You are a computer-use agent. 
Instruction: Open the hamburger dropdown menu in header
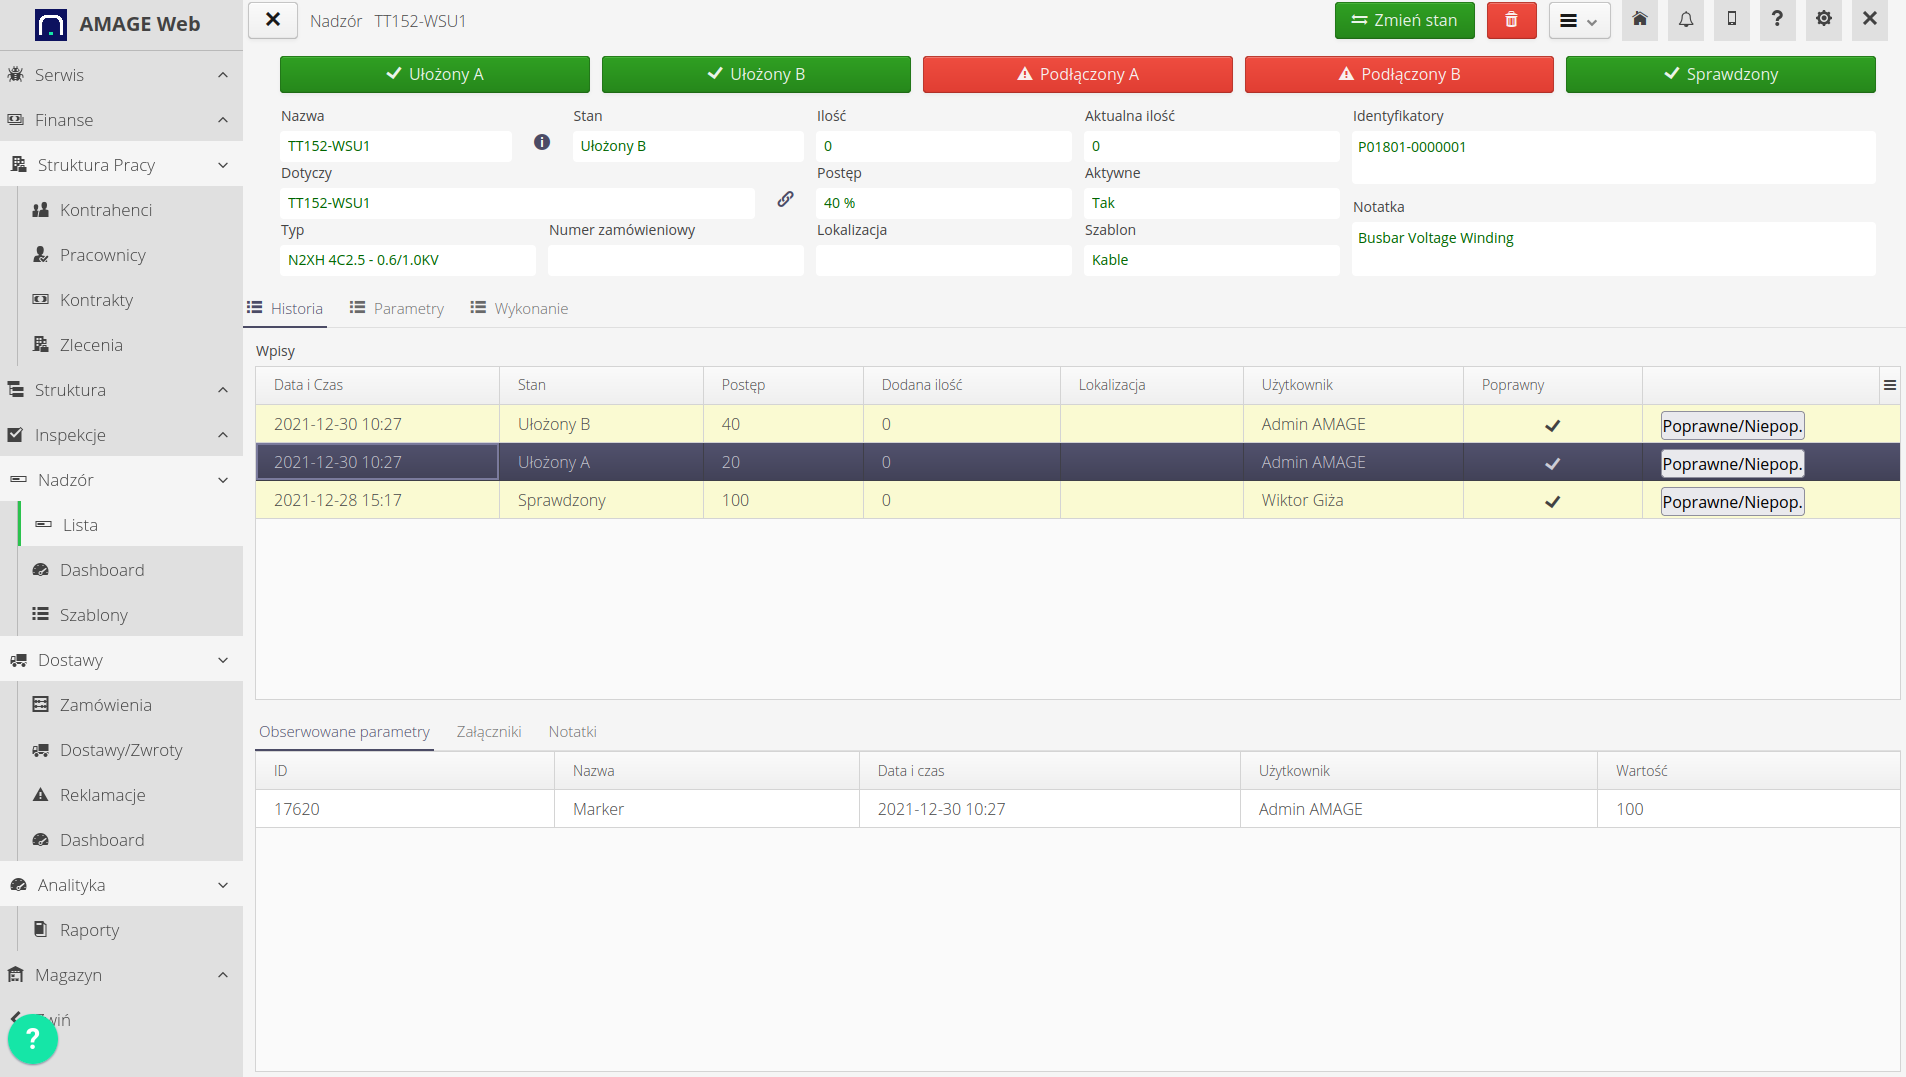pos(1579,21)
